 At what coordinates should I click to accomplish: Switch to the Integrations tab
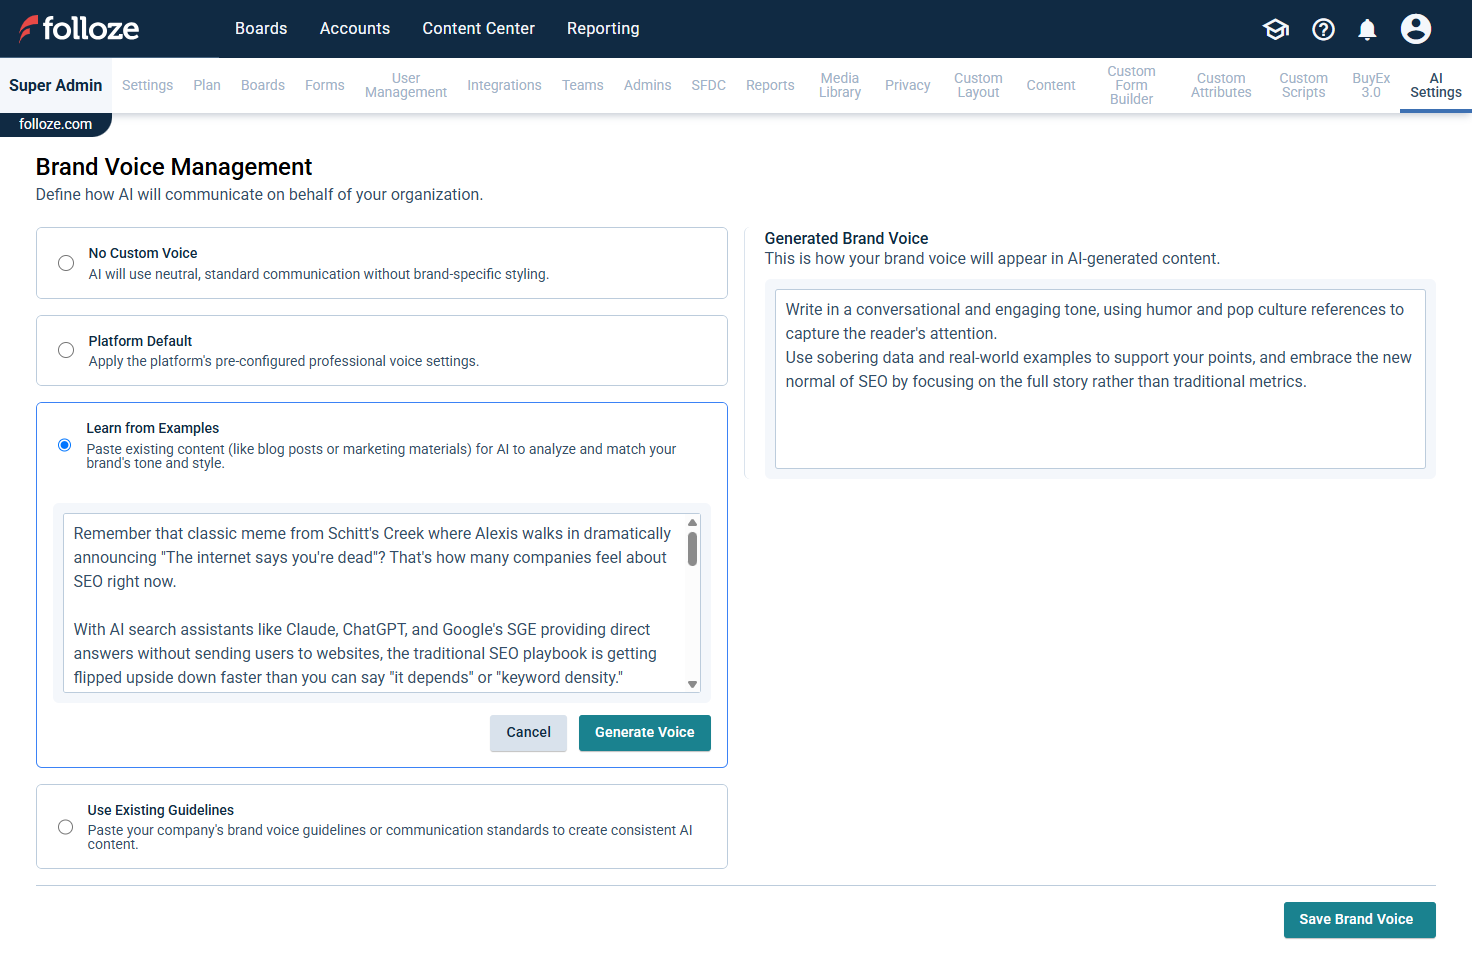pyautogui.click(x=504, y=86)
